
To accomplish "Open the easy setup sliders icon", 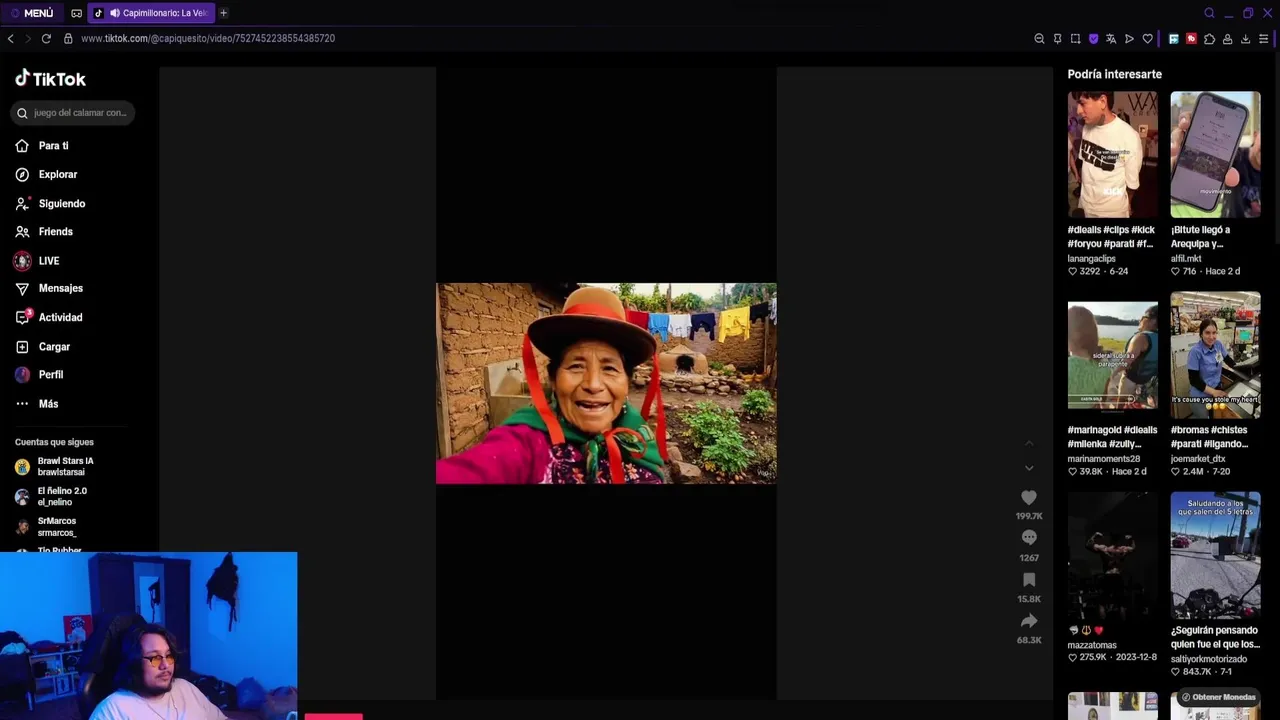I will pyautogui.click(x=1263, y=39).
